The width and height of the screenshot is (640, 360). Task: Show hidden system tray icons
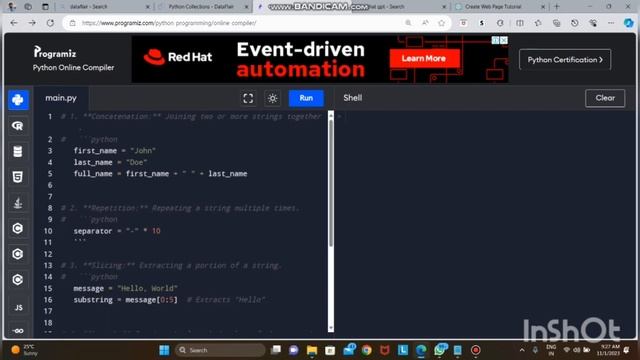(522, 350)
